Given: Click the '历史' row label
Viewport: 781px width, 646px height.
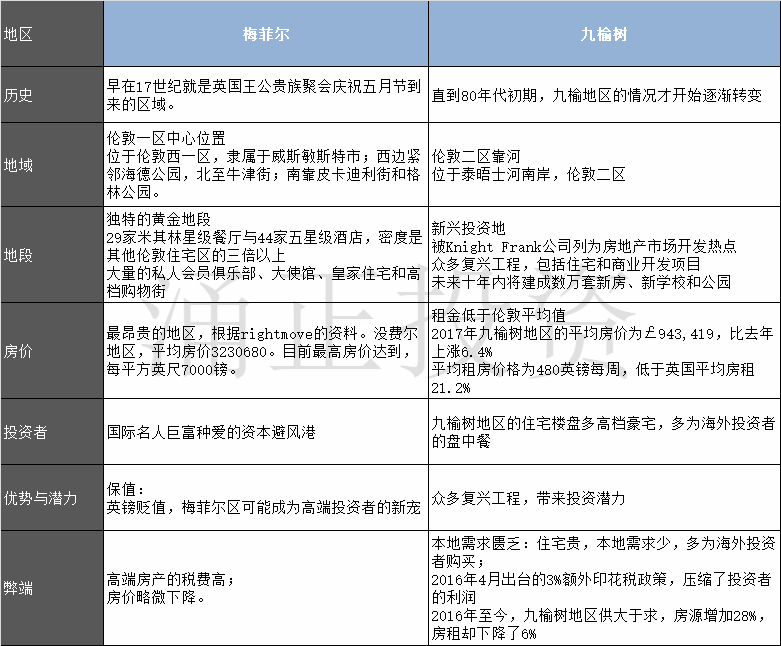Looking at the screenshot, I should coord(52,95).
